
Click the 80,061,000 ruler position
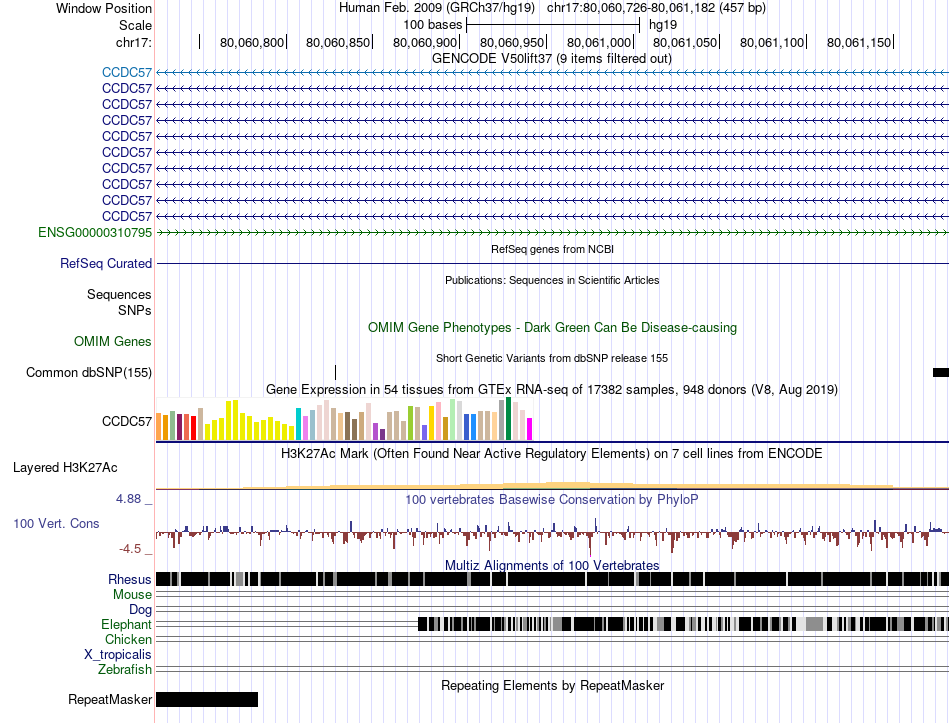coord(599,42)
